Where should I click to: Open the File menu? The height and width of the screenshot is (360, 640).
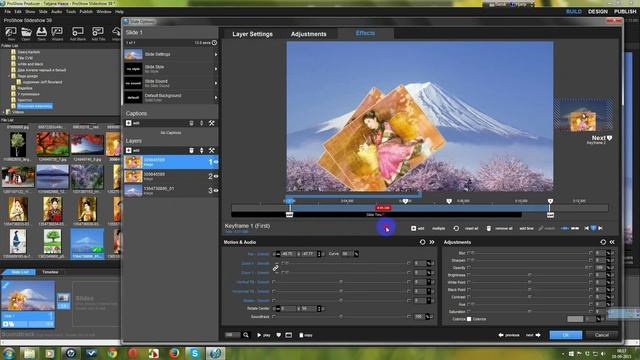pyautogui.click(x=8, y=11)
